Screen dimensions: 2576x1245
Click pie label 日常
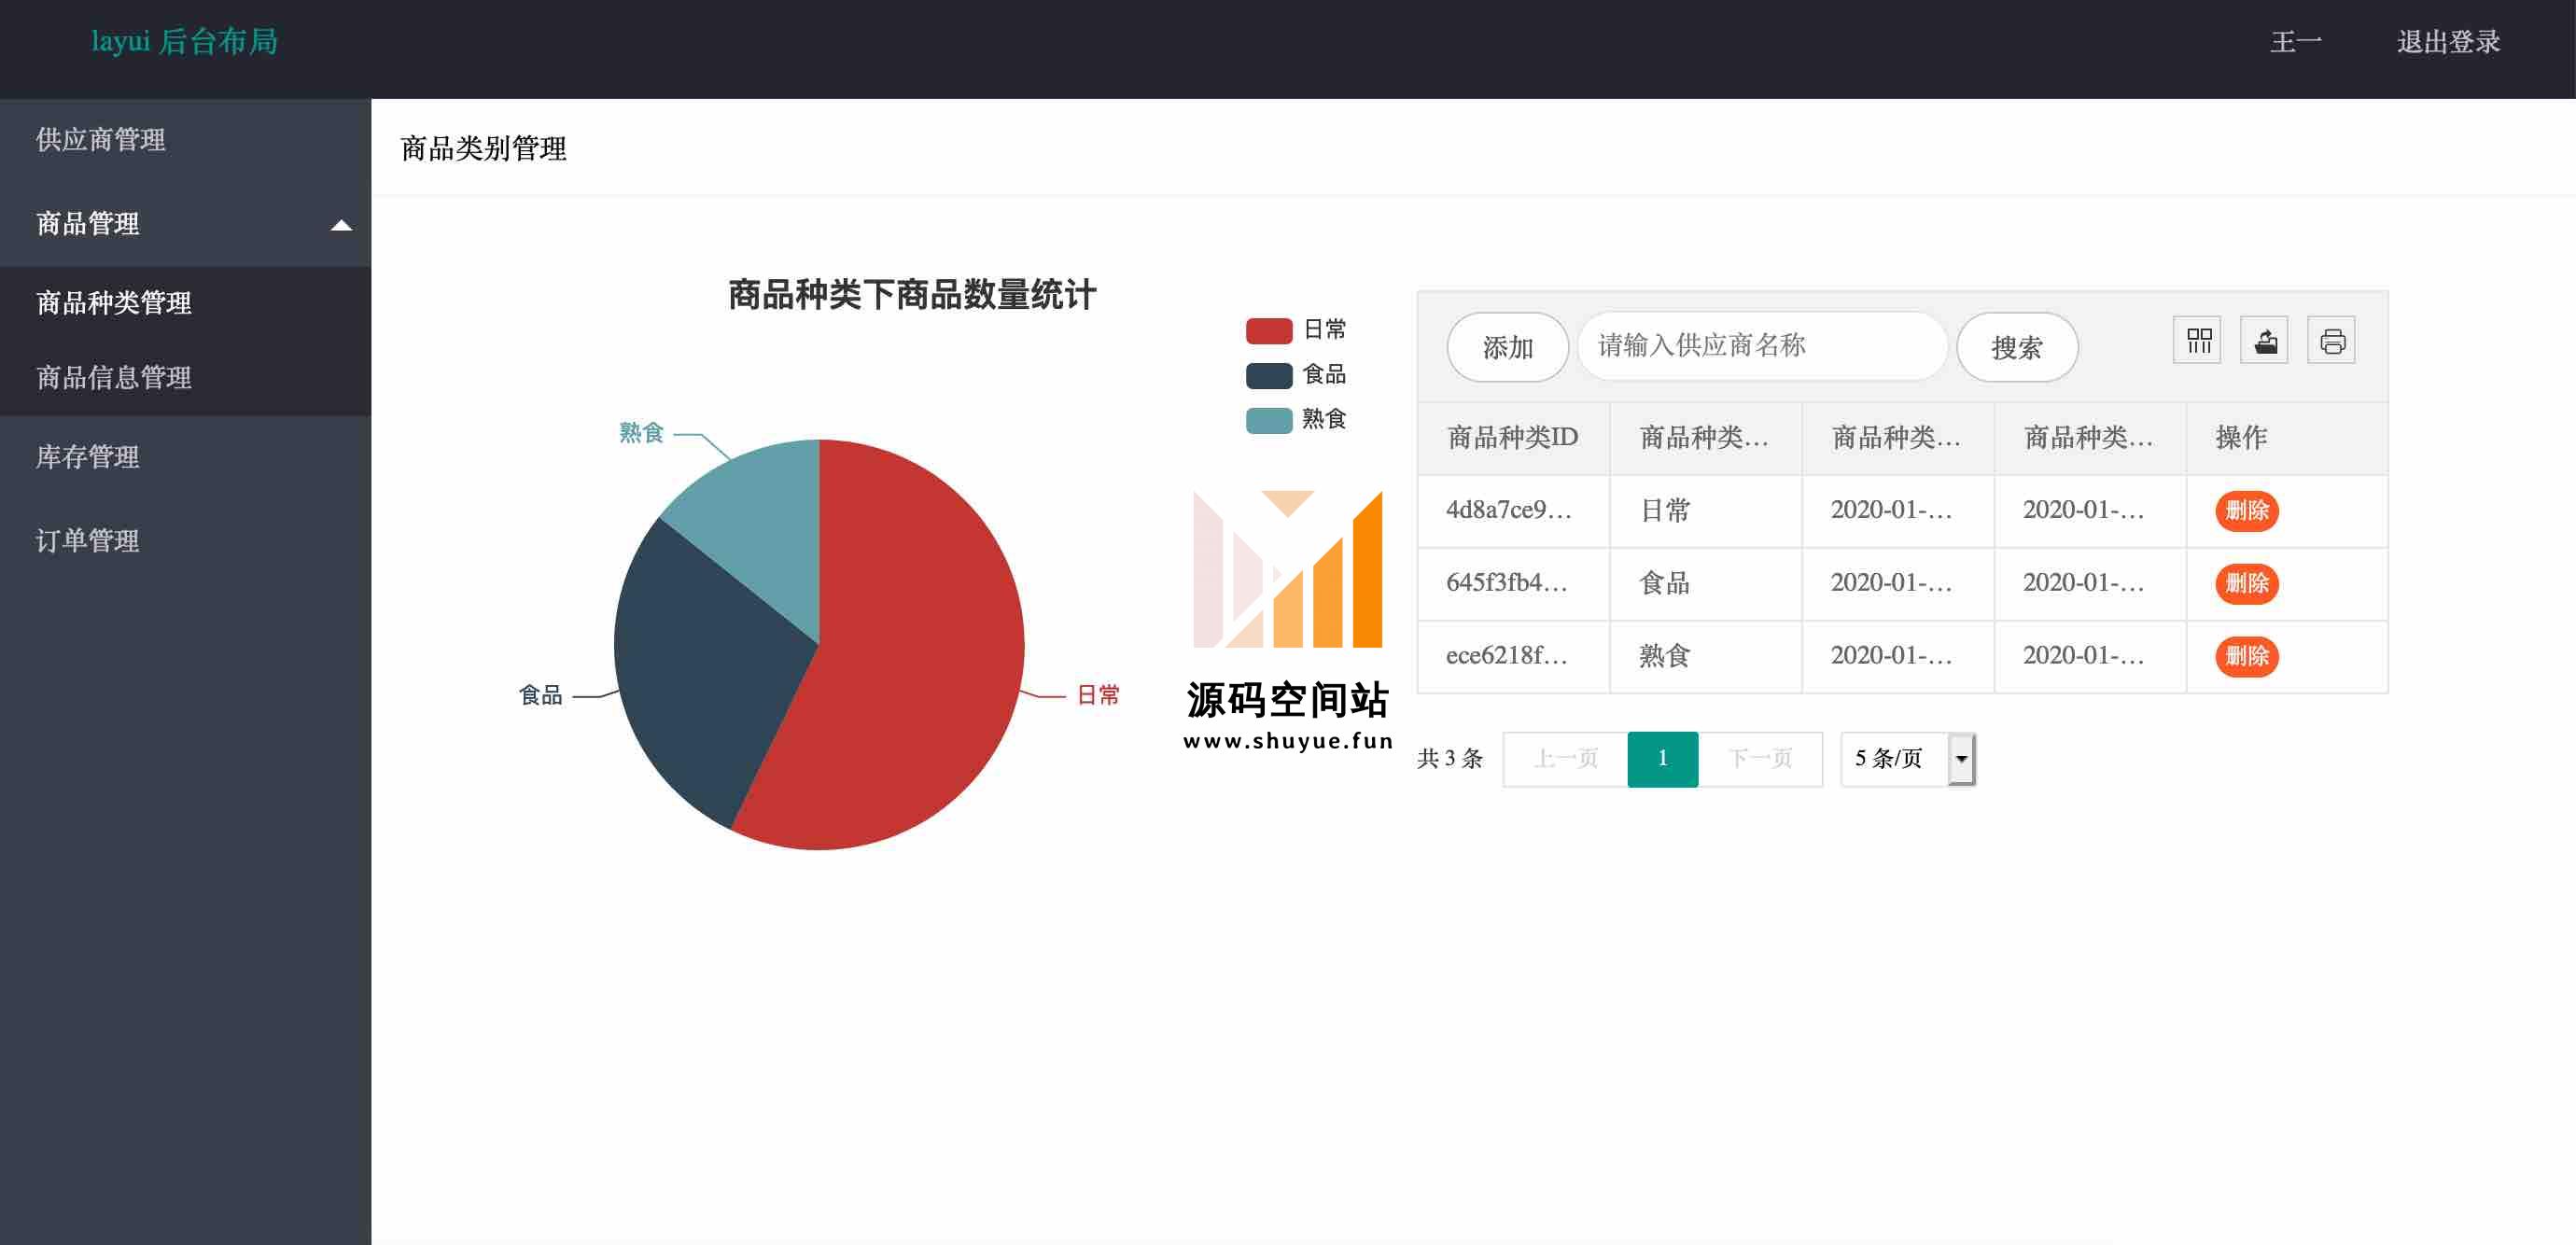[x=1097, y=695]
